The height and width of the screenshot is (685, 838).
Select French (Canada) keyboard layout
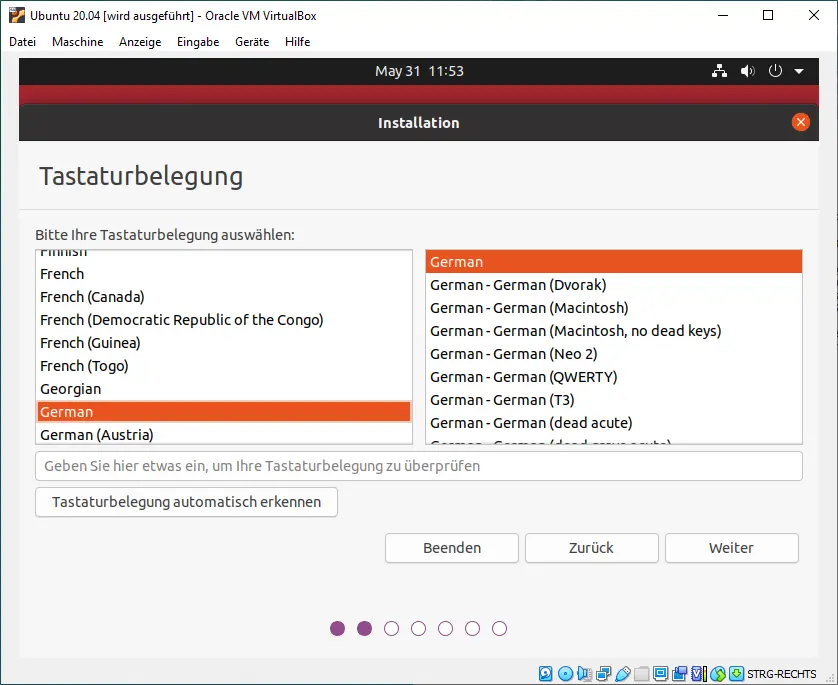92,297
